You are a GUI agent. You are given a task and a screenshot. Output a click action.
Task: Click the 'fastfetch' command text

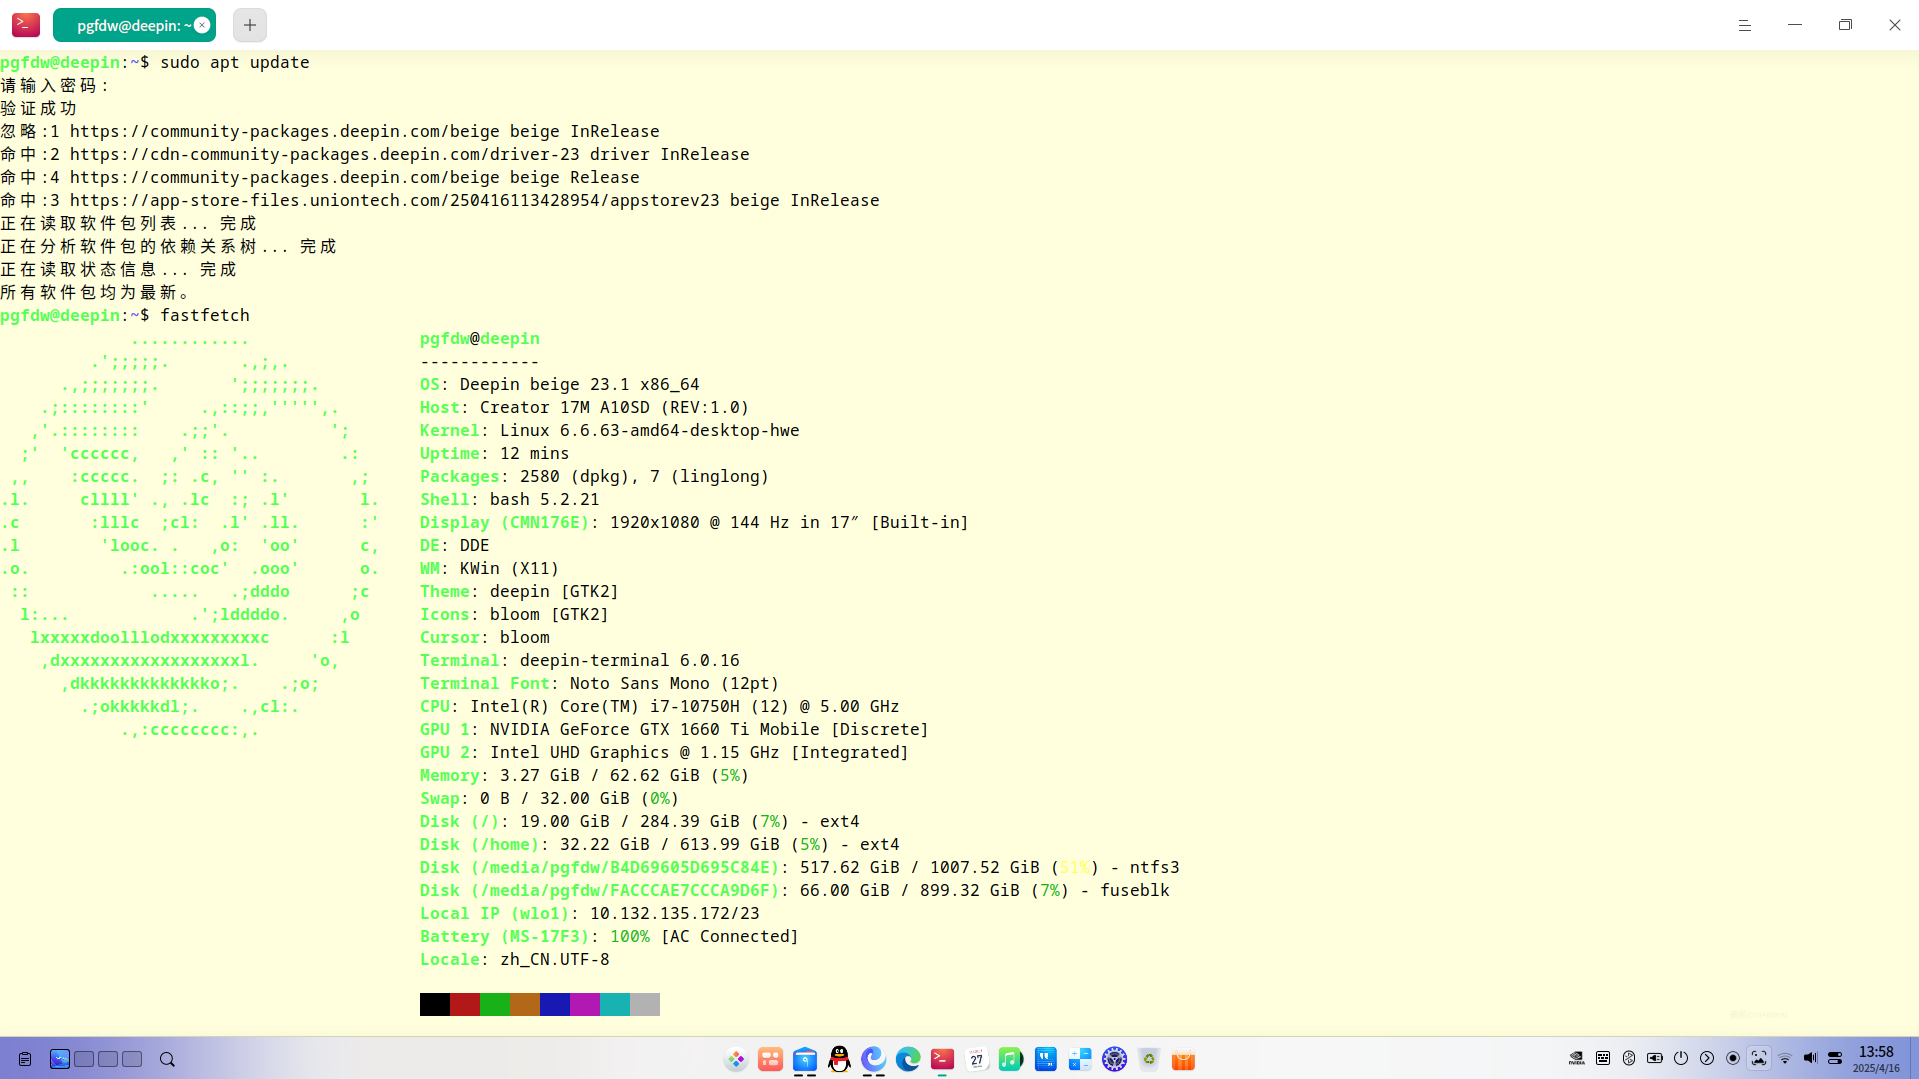click(x=205, y=315)
